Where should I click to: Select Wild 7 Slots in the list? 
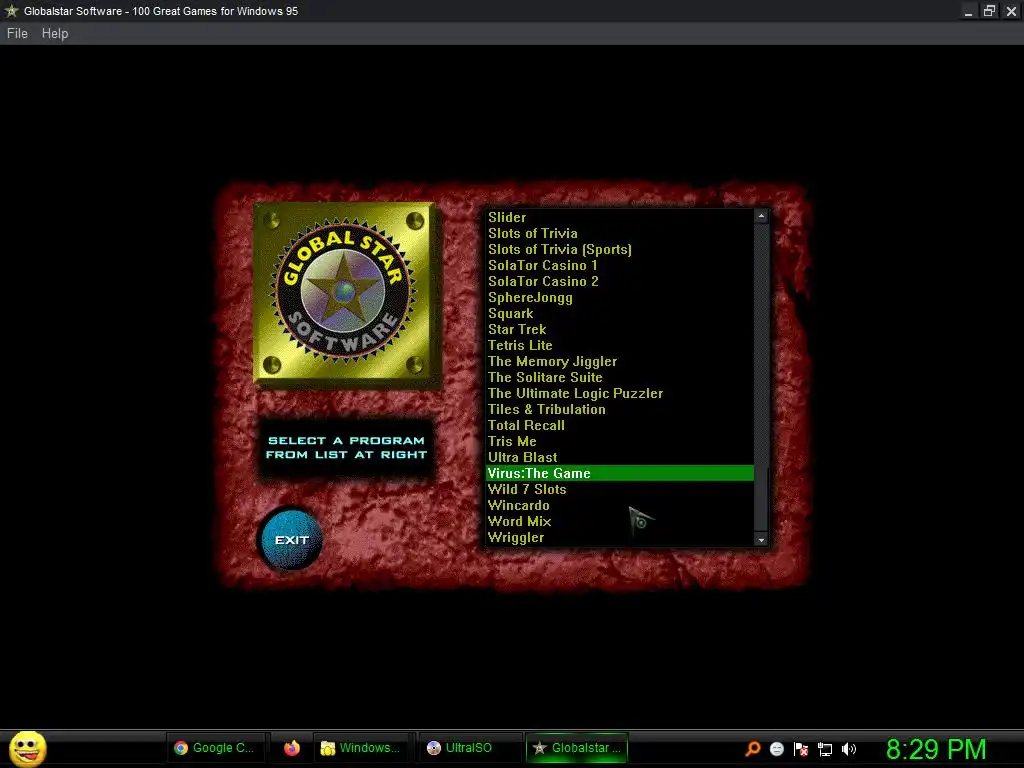620,489
